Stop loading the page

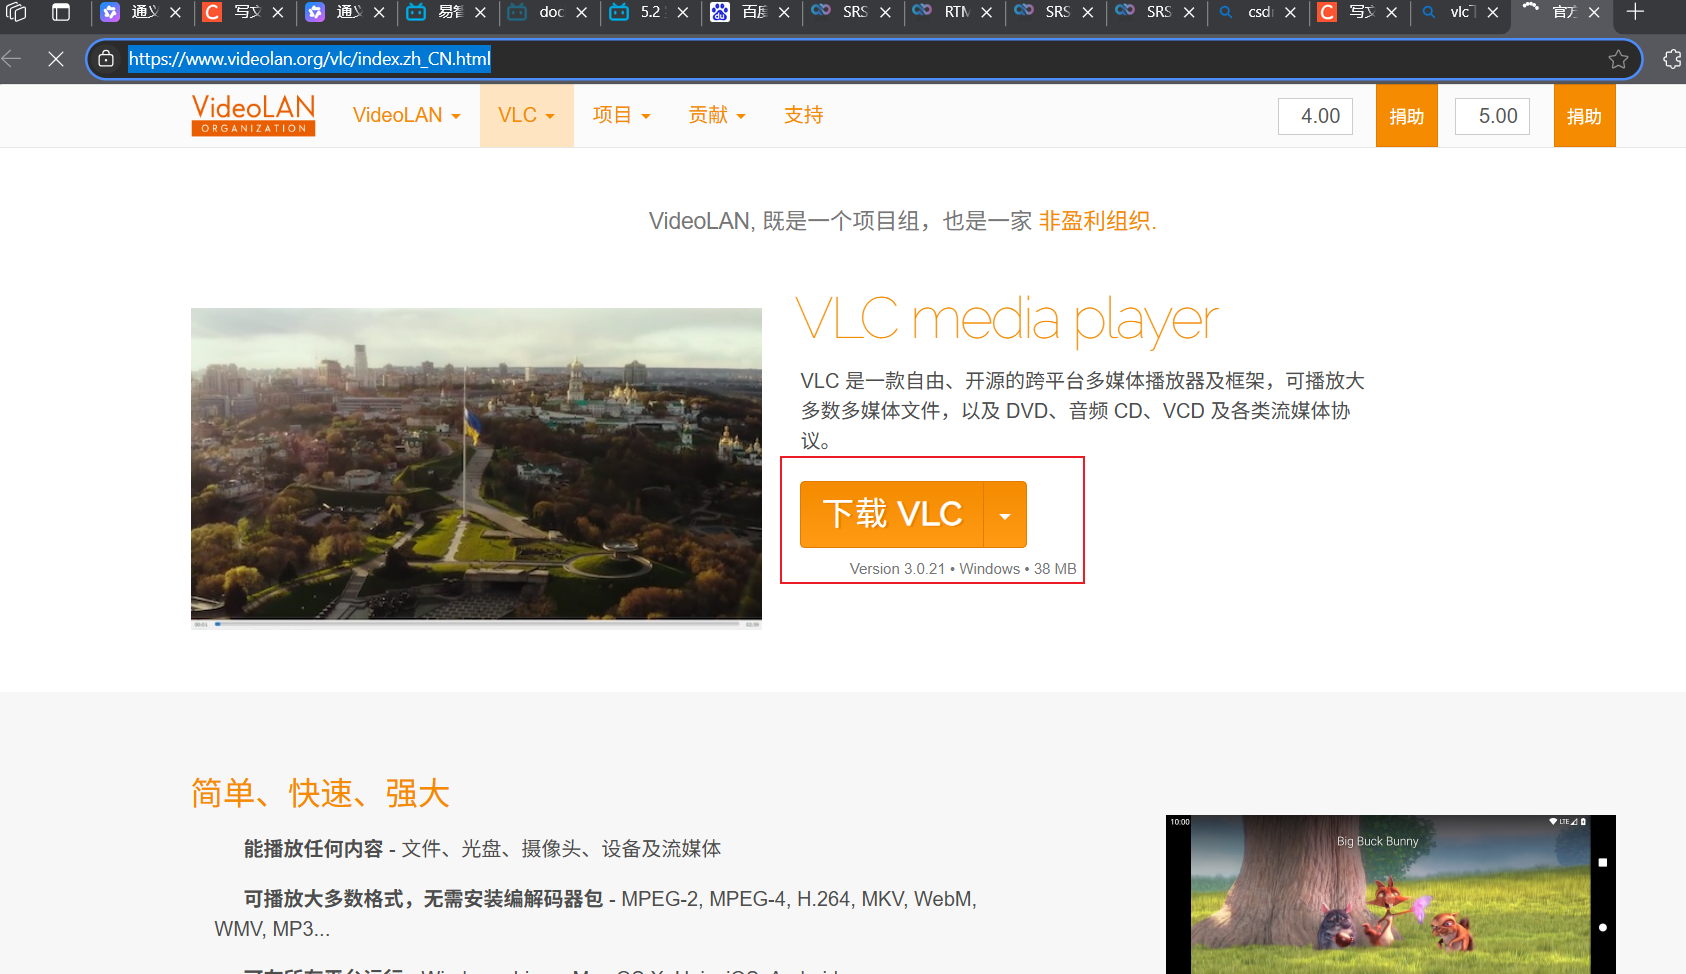point(56,59)
